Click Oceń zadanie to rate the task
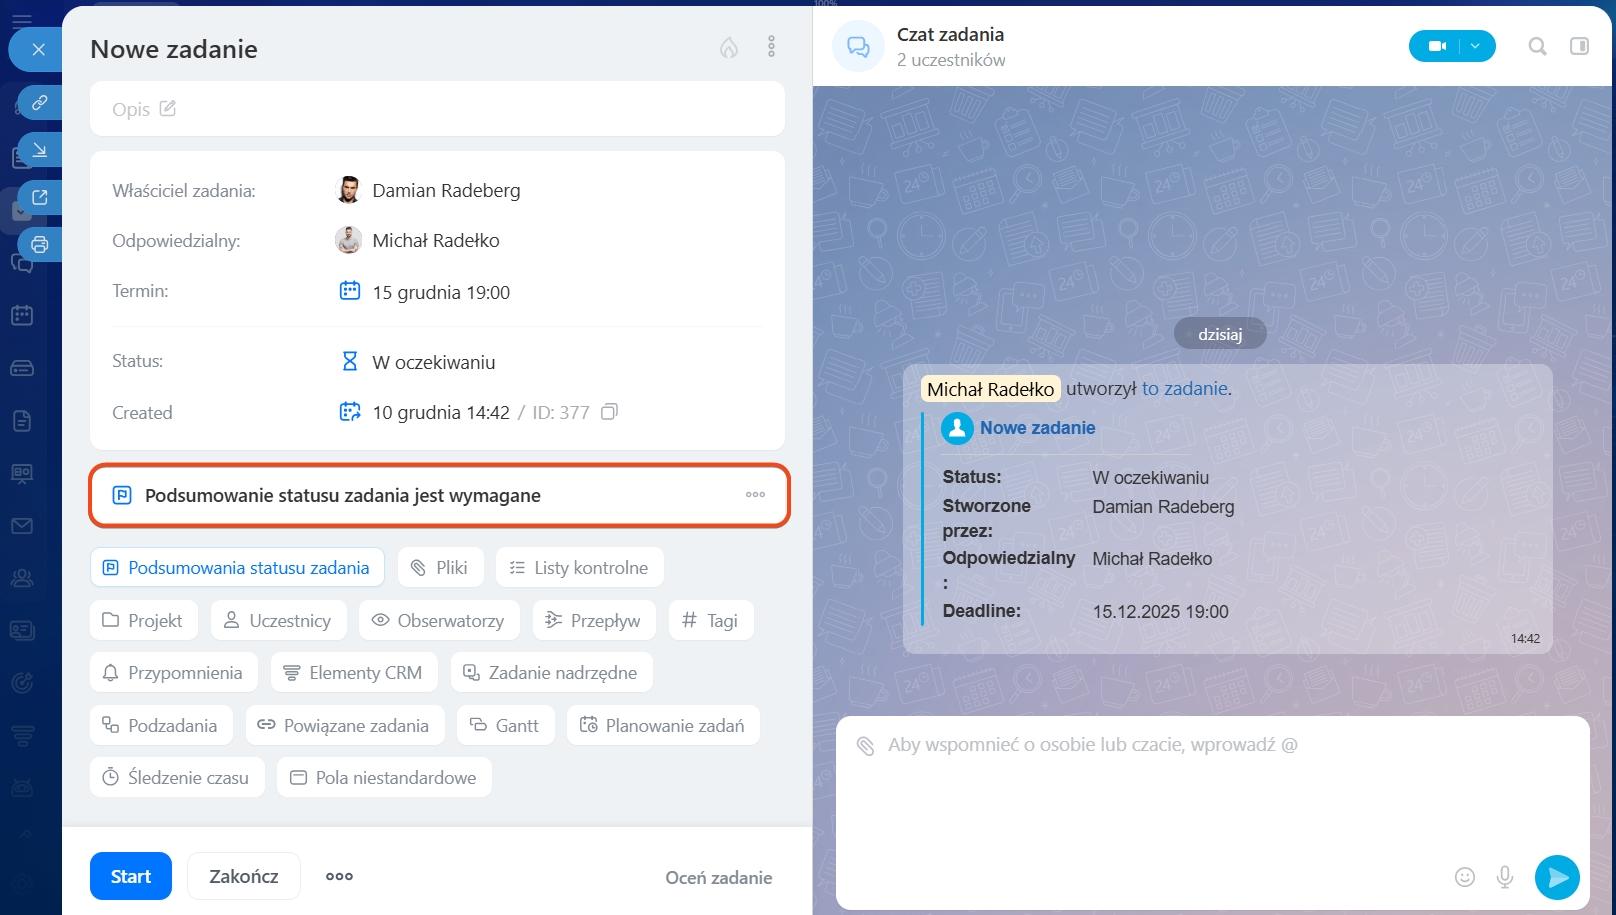Image resolution: width=1616 pixels, height=915 pixels. 719,877
